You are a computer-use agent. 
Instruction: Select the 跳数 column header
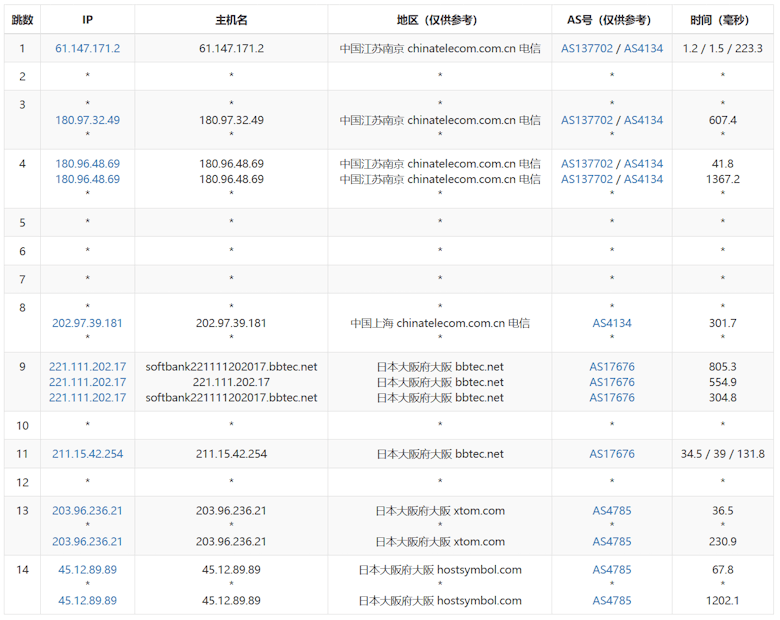(22, 20)
